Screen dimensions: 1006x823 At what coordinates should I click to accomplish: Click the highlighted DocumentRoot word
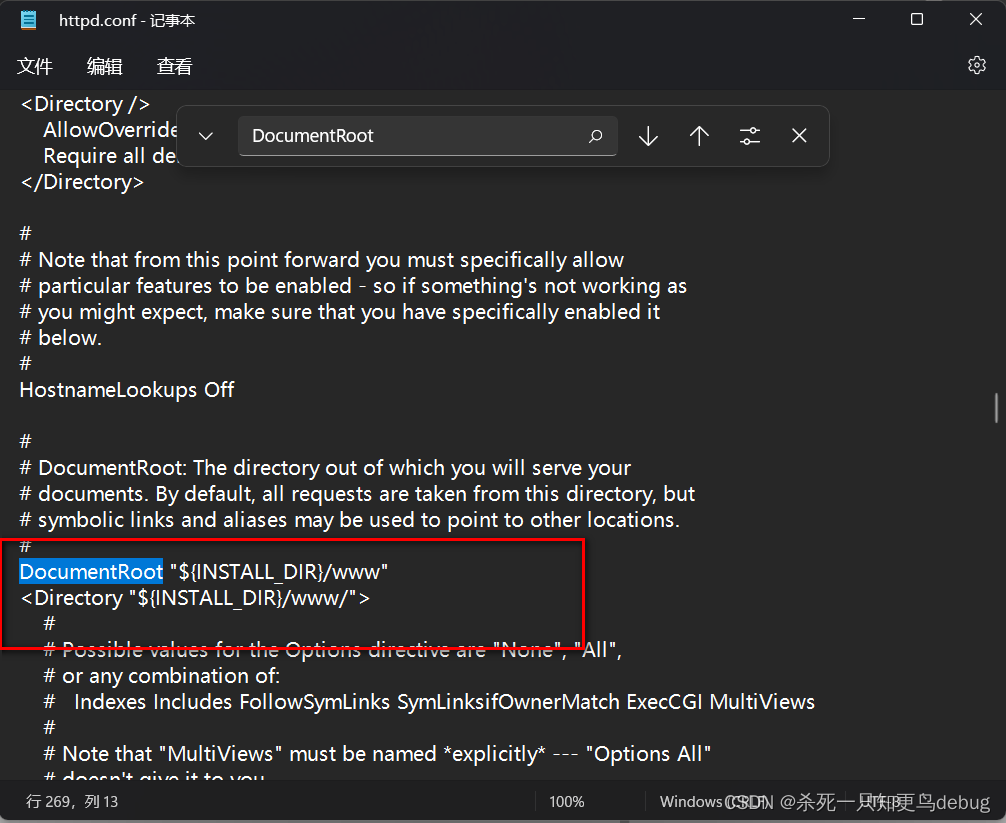tap(91, 572)
